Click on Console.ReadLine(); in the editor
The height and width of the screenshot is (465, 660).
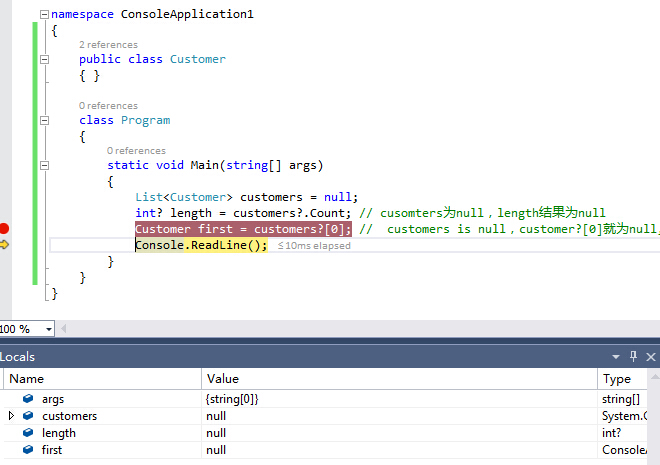(201, 245)
